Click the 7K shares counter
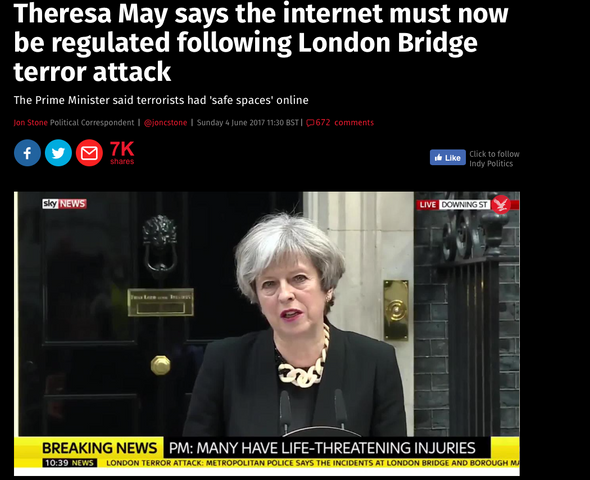 122,153
